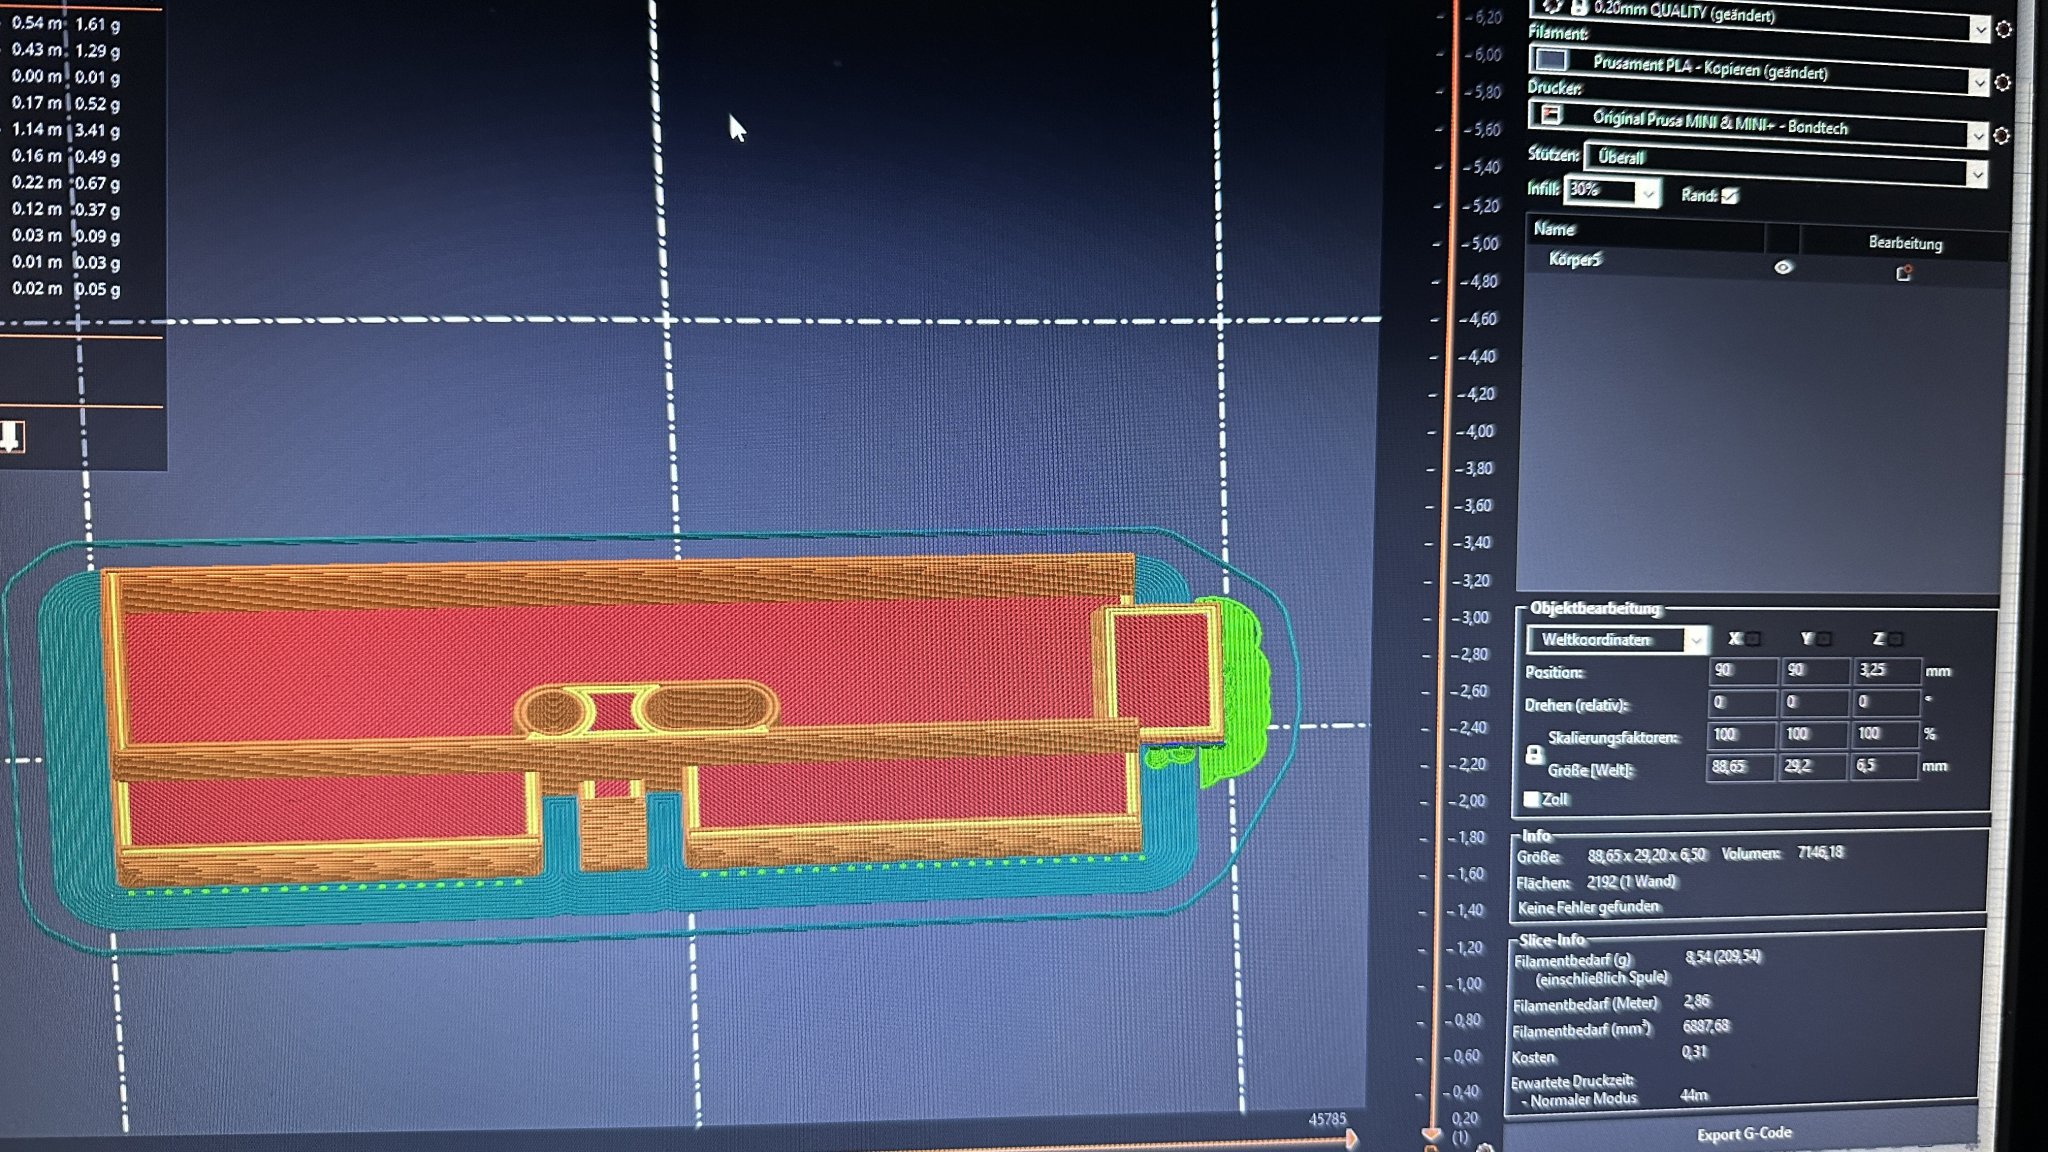Expand the Filament preset dropdown
The image size is (2048, 1152).
tap(1978, 82)
